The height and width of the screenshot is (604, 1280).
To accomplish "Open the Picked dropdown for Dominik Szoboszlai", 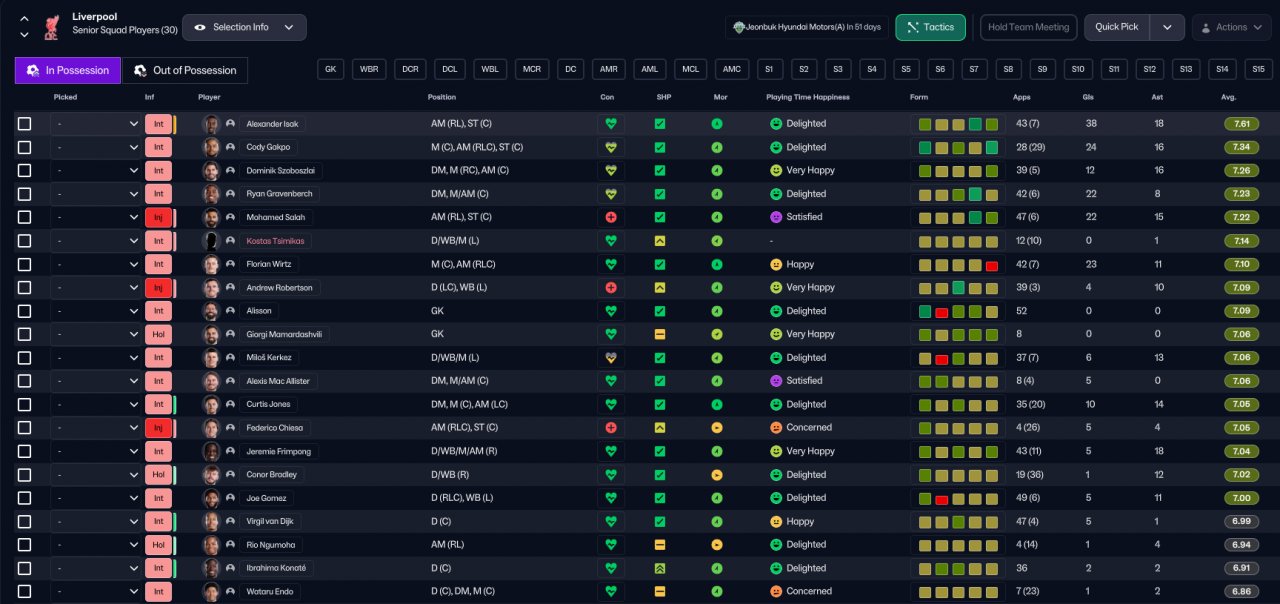I will coord(97,171).
